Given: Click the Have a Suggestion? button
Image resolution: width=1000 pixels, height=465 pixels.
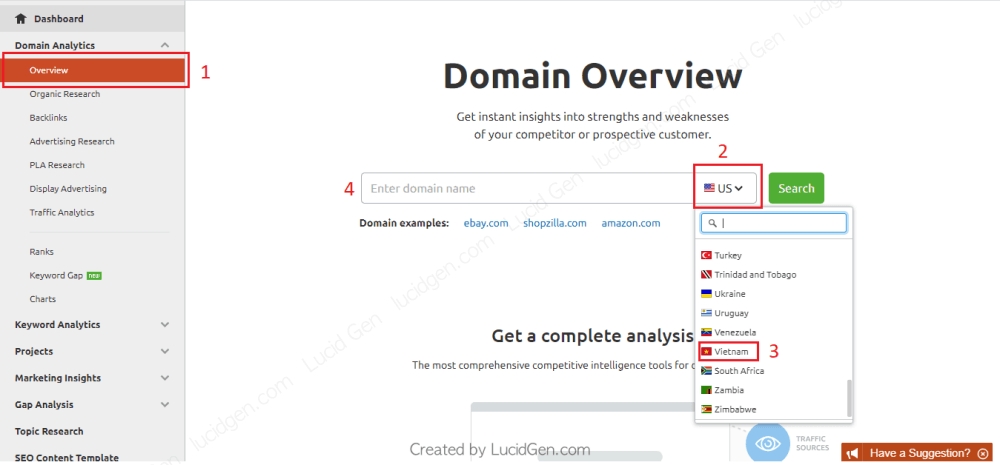Looking at the screenshot, I should [916, 453].
